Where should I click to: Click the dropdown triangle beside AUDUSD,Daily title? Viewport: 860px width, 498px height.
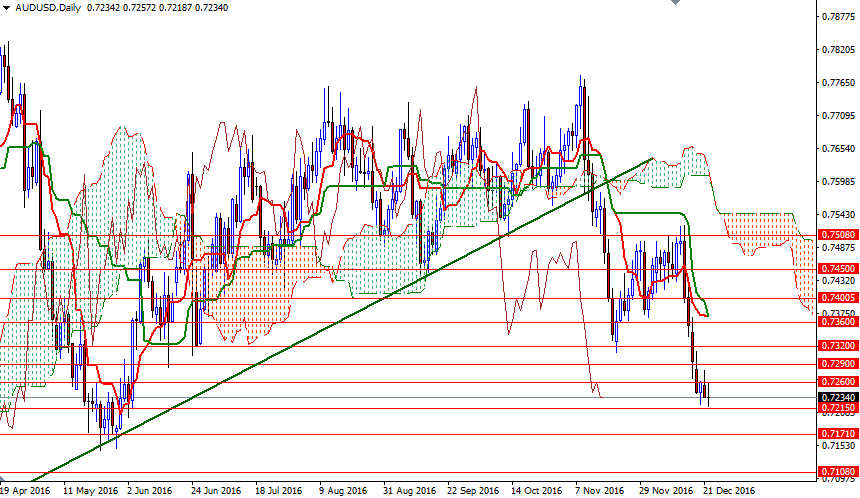[7, 8]
